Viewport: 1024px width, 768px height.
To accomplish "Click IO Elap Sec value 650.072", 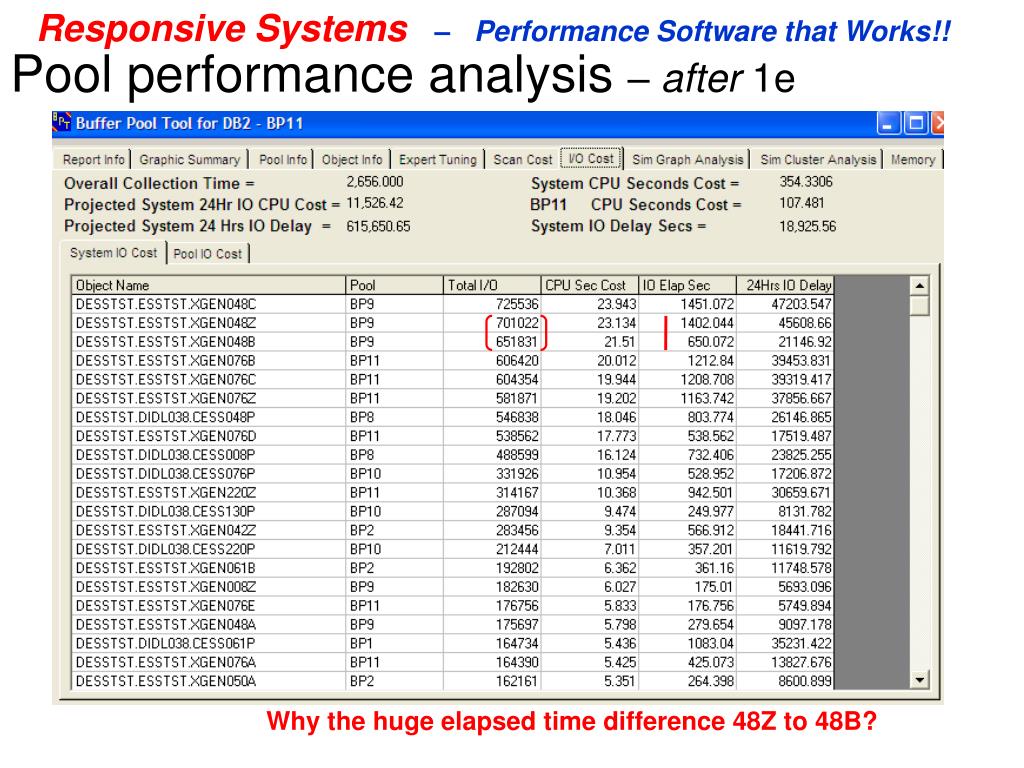I will click(x=711, y=342).
